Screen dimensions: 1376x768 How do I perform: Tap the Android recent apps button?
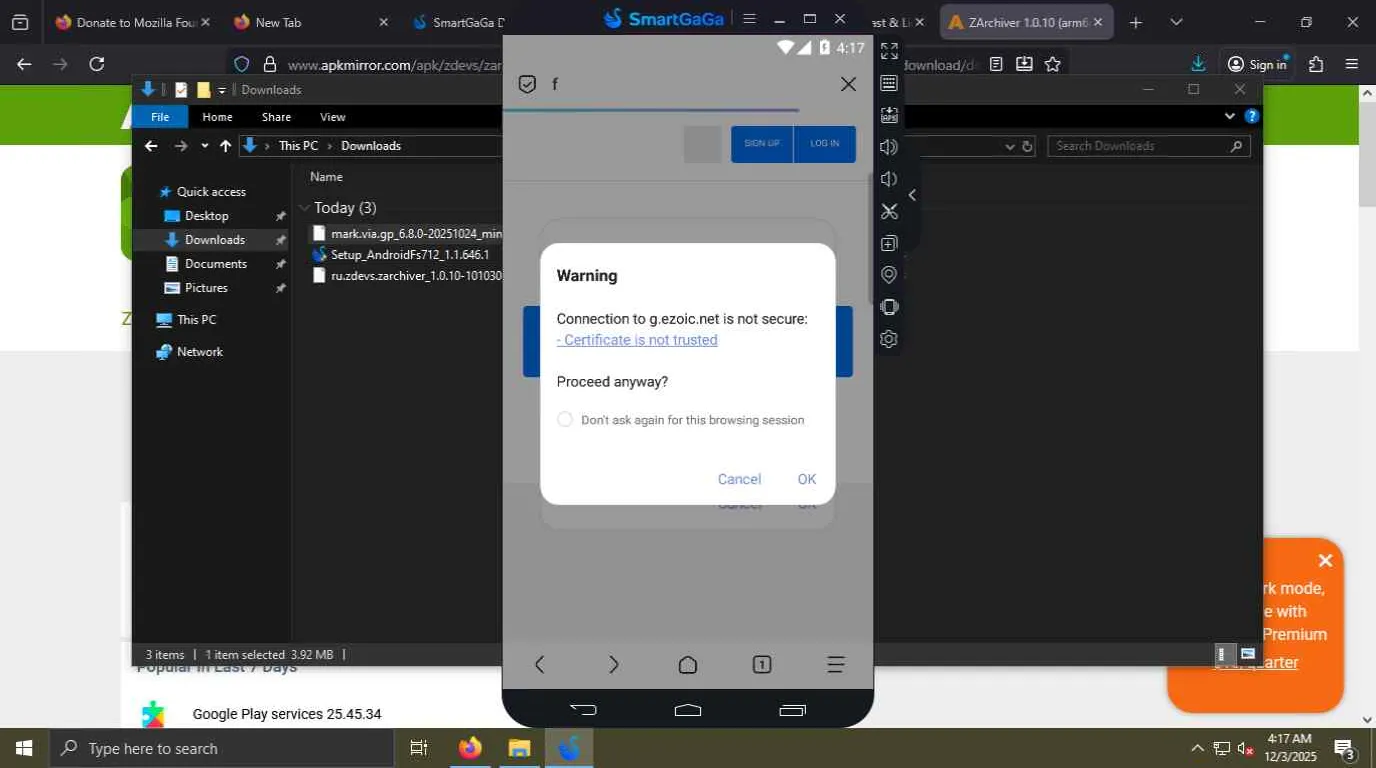pyautogui.click(x=792, y=710)
